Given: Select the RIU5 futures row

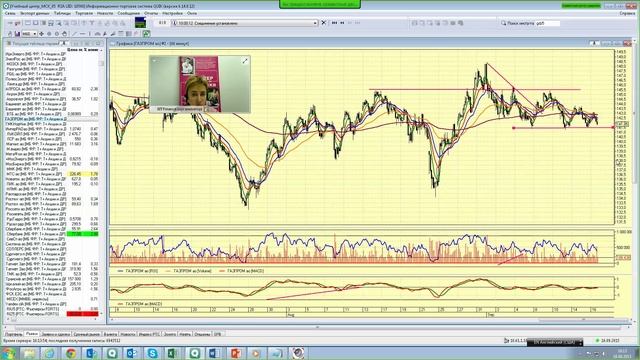Looking at the screenshot, I should tap(51, 309).
